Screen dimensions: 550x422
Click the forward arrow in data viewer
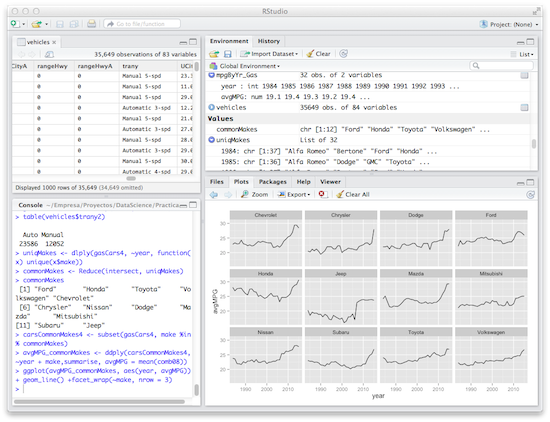tap(32, 54)
